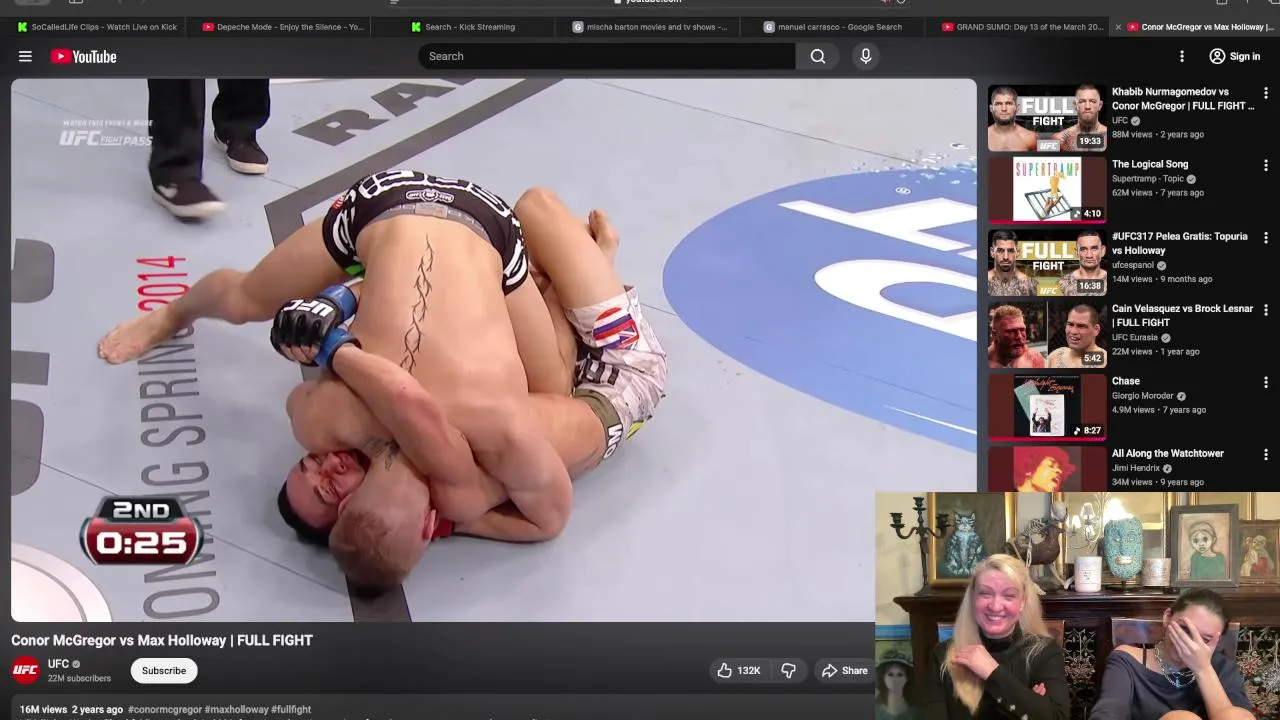
Task: Go to the YouTube home logo
Action: (83, 56)
